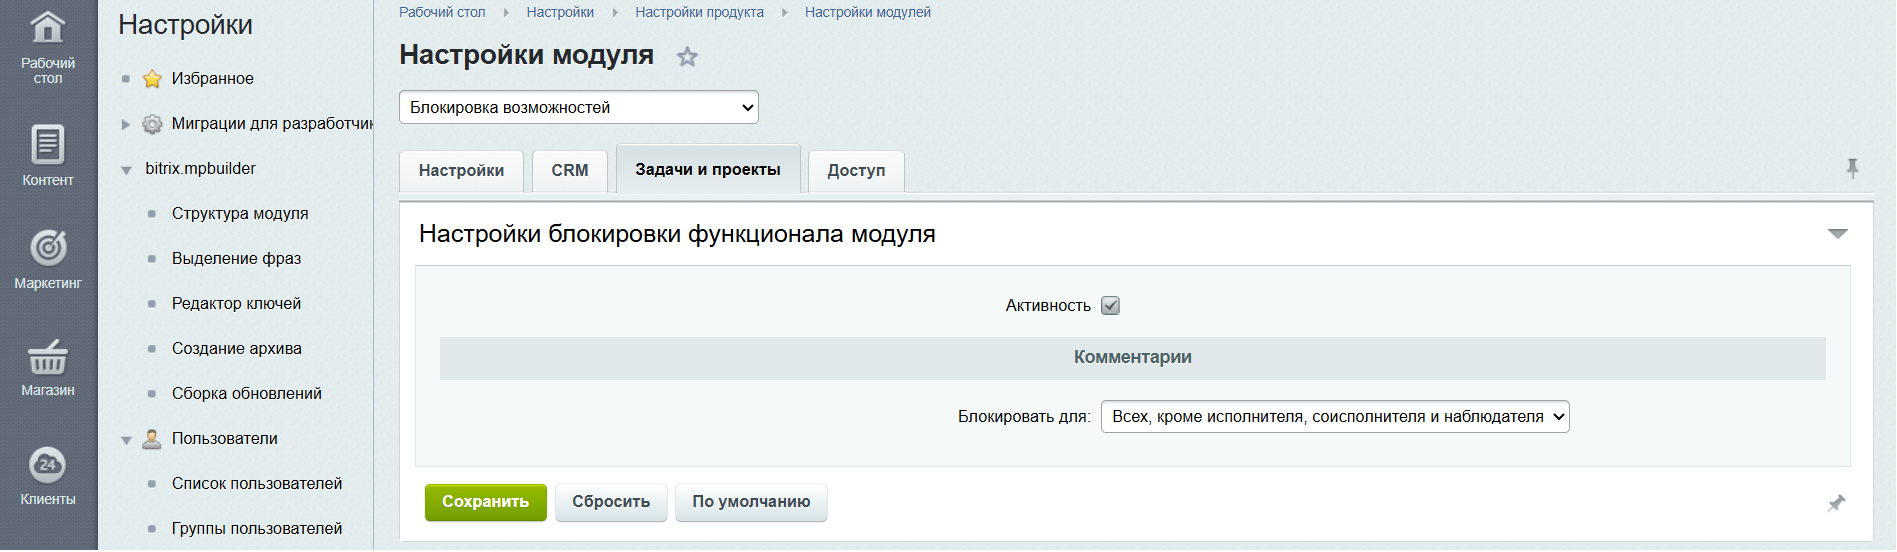Open the Контент section icon
Viewport: 1897px width, 552px height.
coord(48,145)
